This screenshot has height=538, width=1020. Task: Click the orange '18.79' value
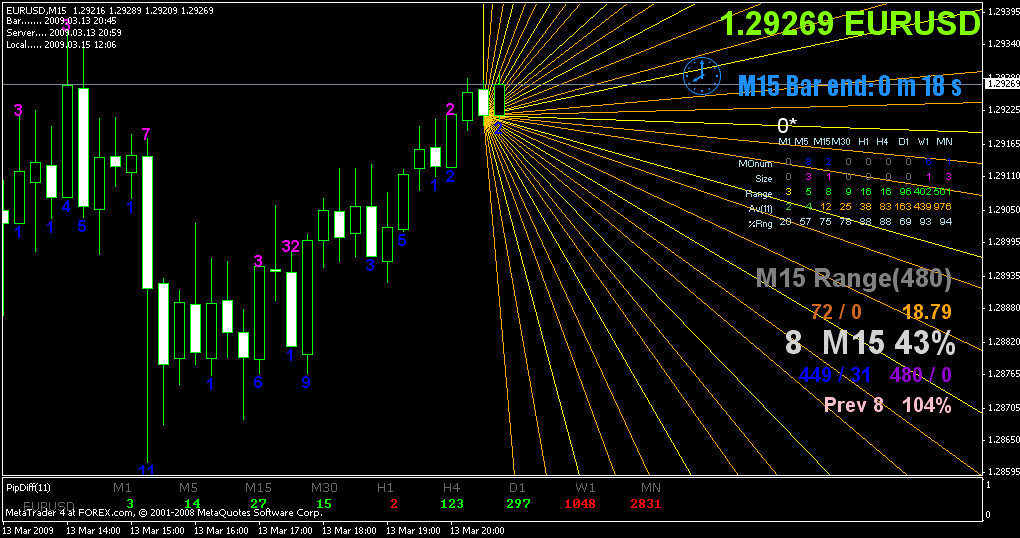[x=927, y=312]
